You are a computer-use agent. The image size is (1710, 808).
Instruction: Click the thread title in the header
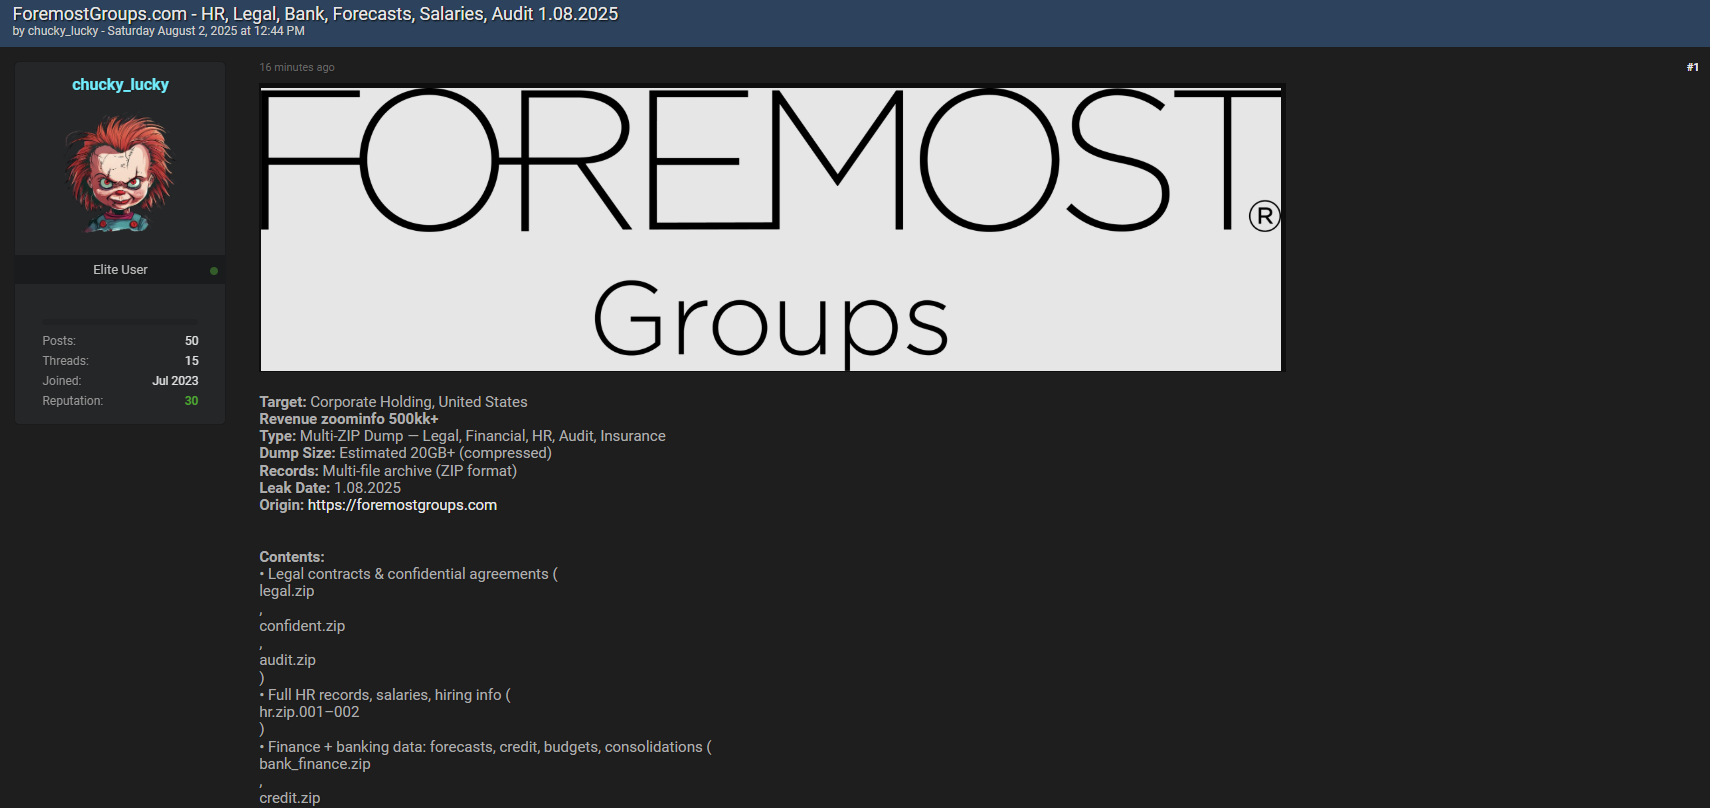pos(315,14)
